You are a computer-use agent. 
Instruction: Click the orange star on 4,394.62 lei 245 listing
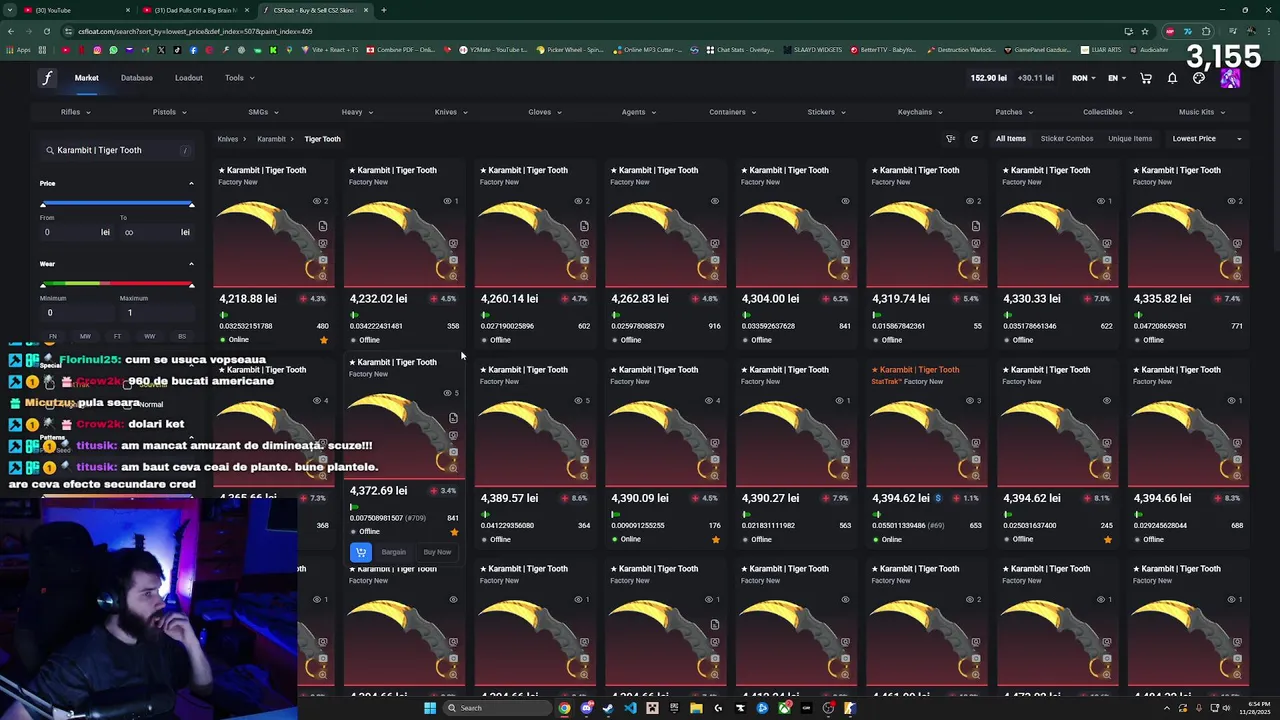pos(1108,539)
